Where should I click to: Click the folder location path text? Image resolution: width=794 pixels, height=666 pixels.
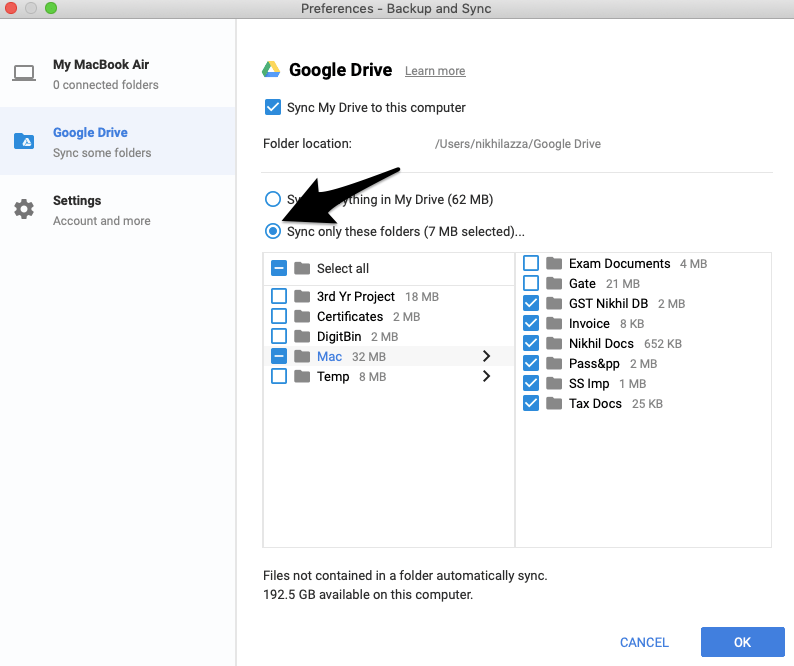518,144
